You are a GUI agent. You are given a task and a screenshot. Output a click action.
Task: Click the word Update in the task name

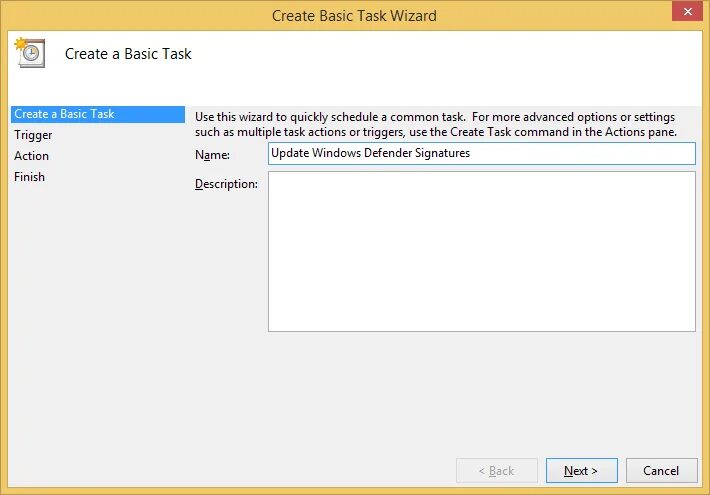[x=291, y=153]
